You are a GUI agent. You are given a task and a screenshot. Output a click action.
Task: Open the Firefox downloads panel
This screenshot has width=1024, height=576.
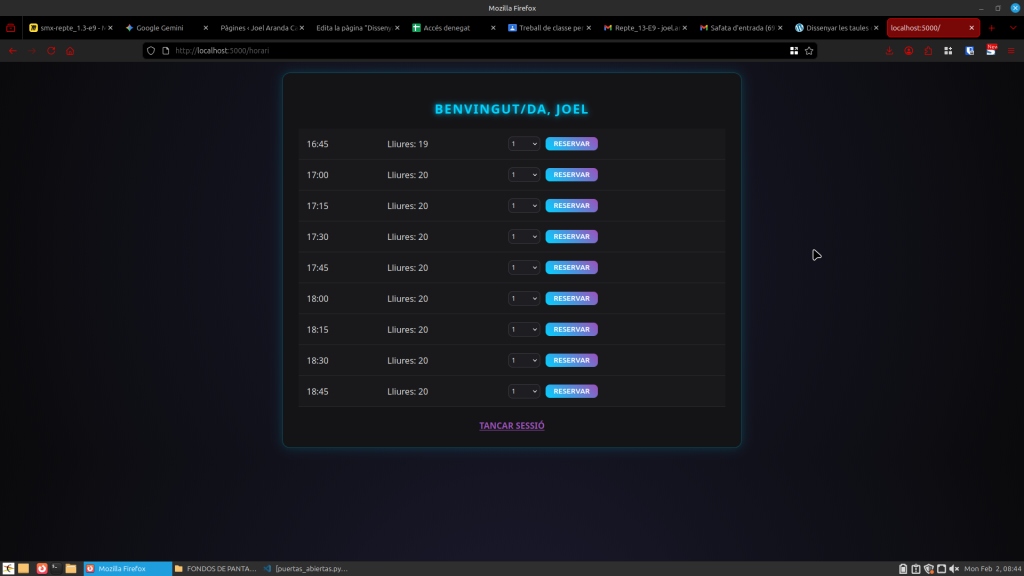(889, 50)
